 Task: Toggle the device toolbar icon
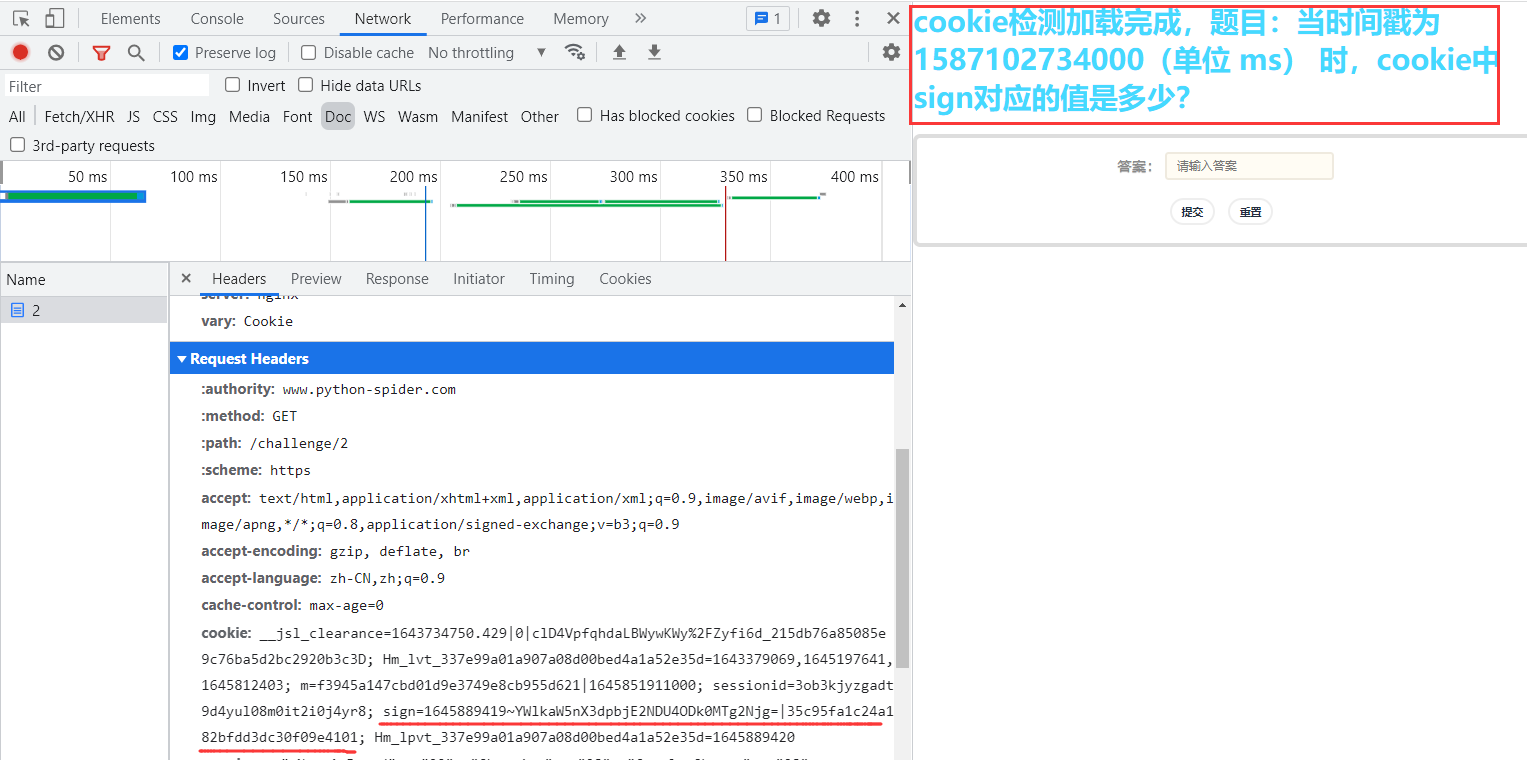(55, 18)
